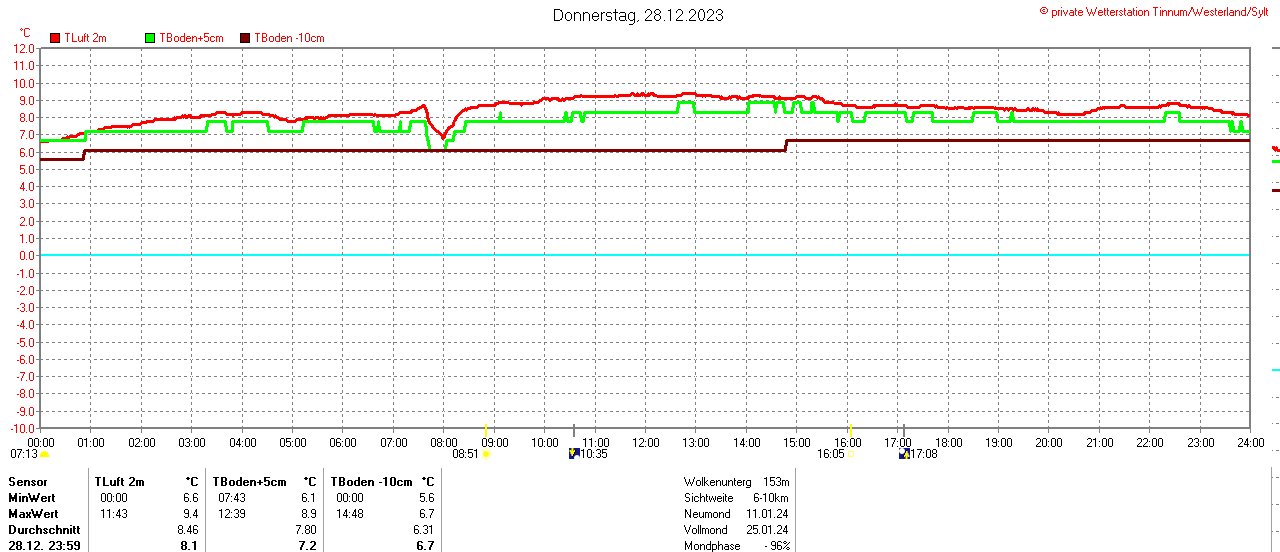Image resolution: width=1280 pixels, height=552 pixels.
Task: Click the Wolkenunterg value 153m
Action: (x=776, y=482)
